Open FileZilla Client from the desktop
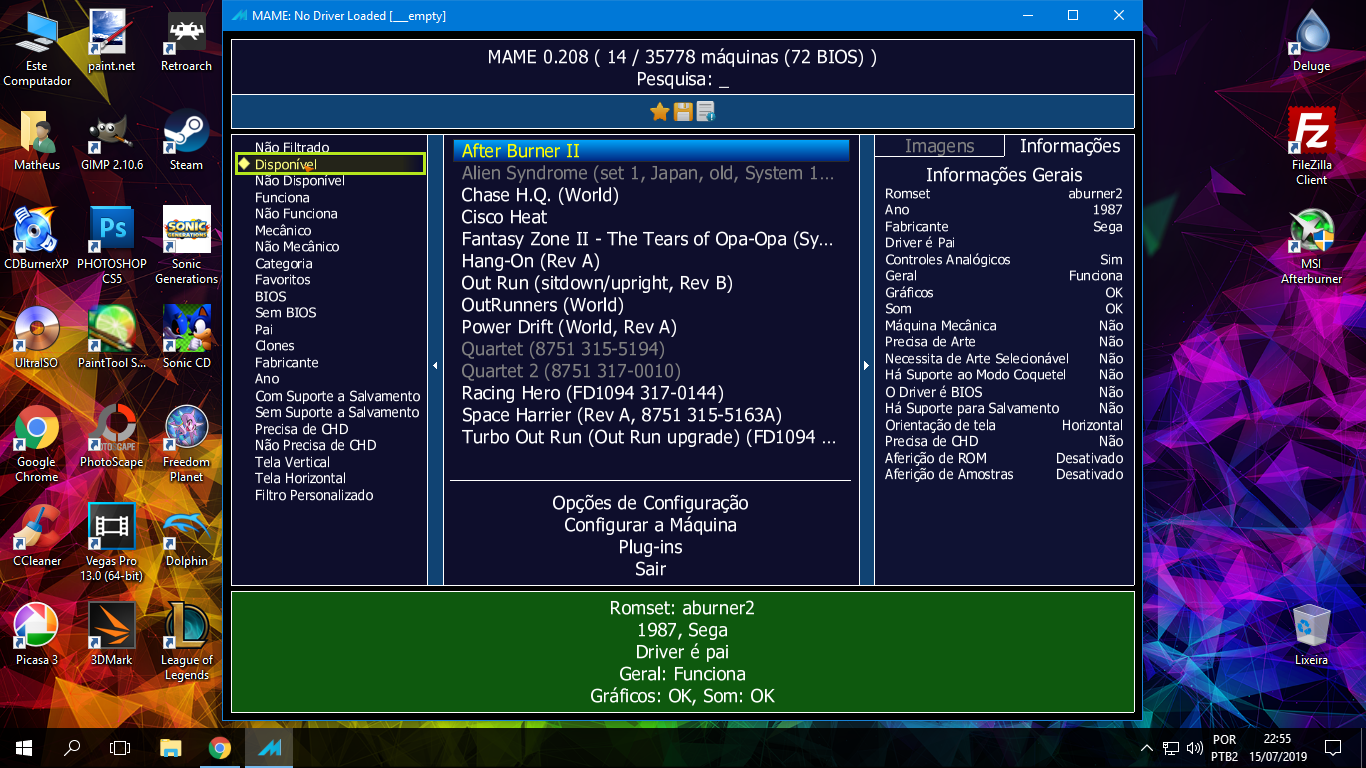The image size is (1366, 768). click(x=1311, y=140)
